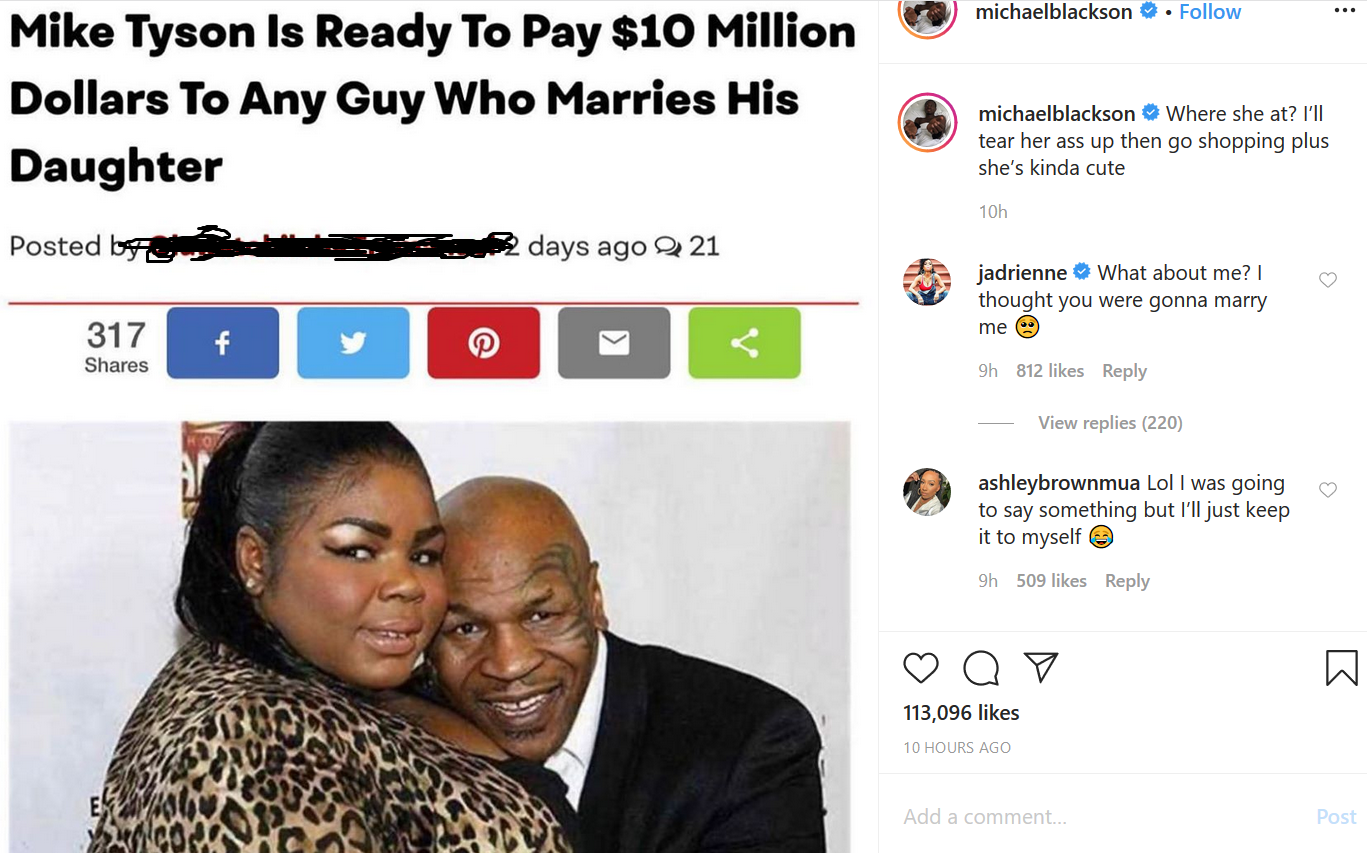Follow michaelblackson
Viewport: 1367px width, 853px height.
(1210, 12)
